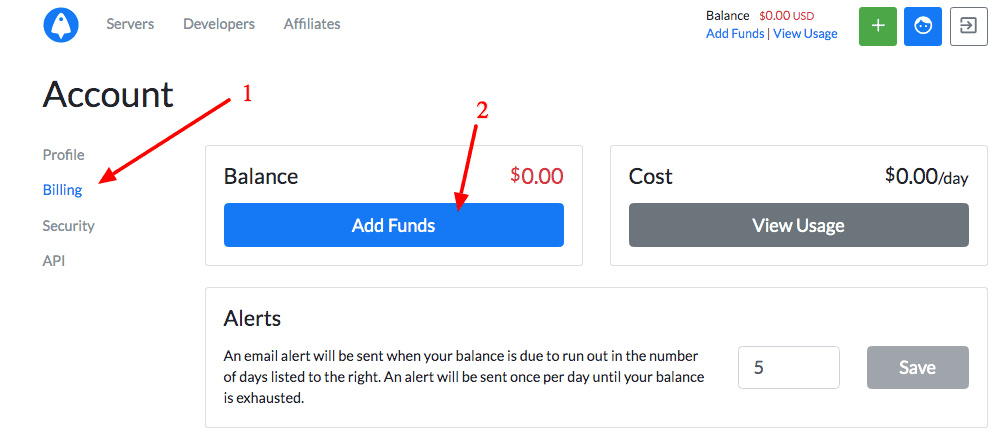Select Affiliates in top navigation
The width and height of the screenshot is (1008, 442).
[312, 24]
